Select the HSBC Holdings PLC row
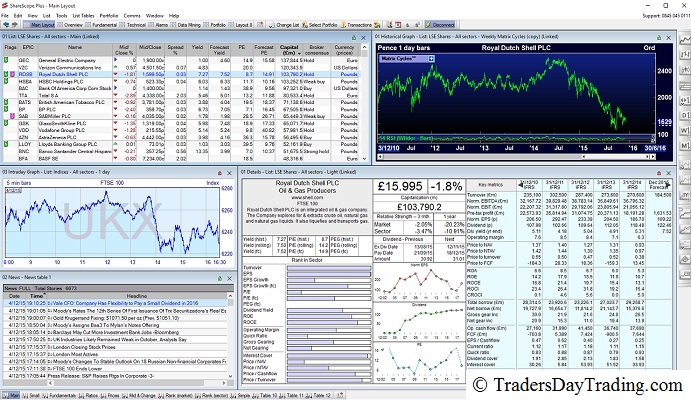Viewport: 691px width, 400px height. click(182, 81)
